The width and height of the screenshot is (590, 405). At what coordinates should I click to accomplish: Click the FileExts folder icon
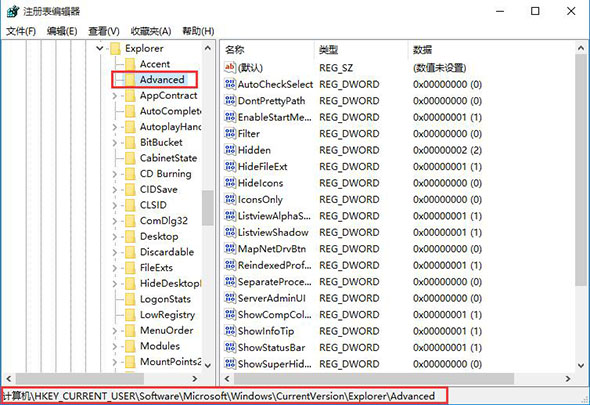130,268
